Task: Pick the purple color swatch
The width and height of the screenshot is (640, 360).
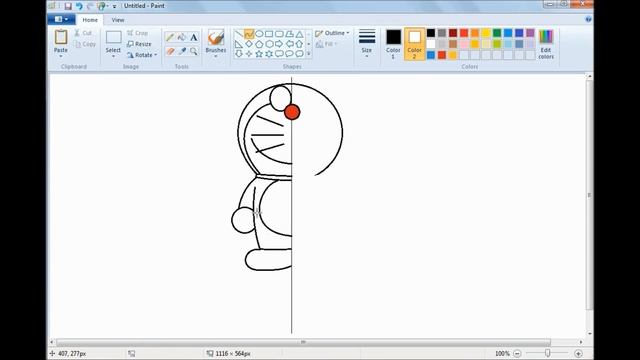Action: 530,33
